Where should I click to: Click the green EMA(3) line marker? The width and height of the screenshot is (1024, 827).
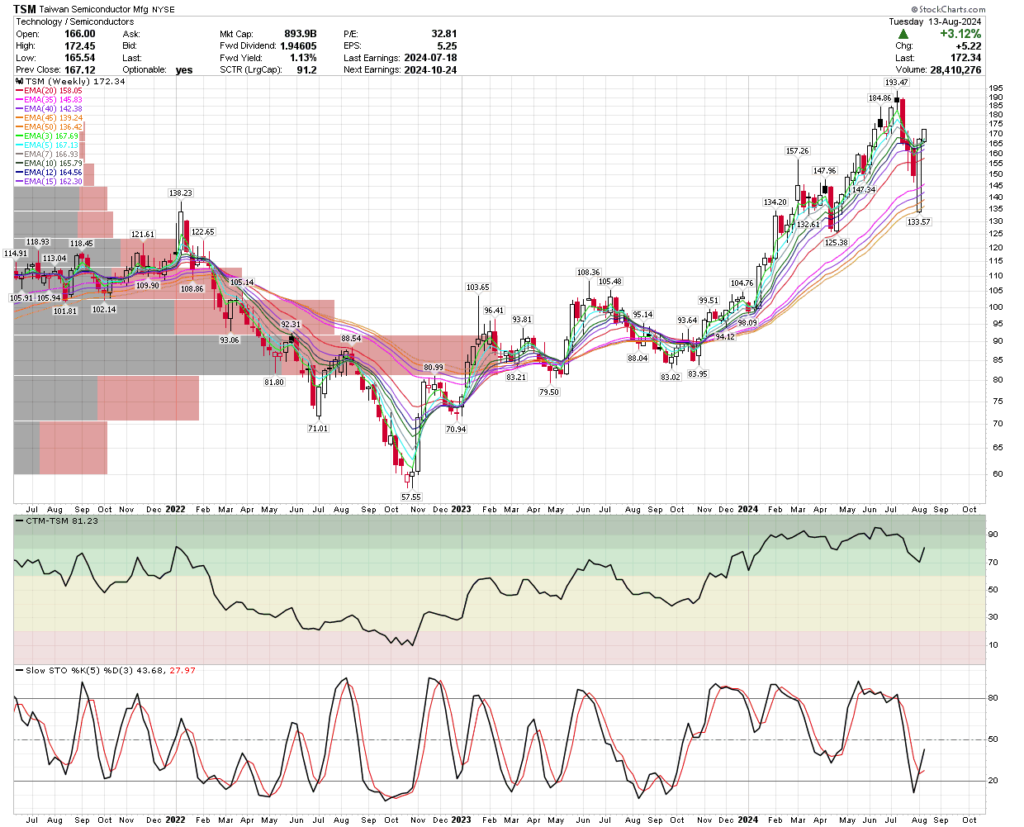[x=18, y=133]
